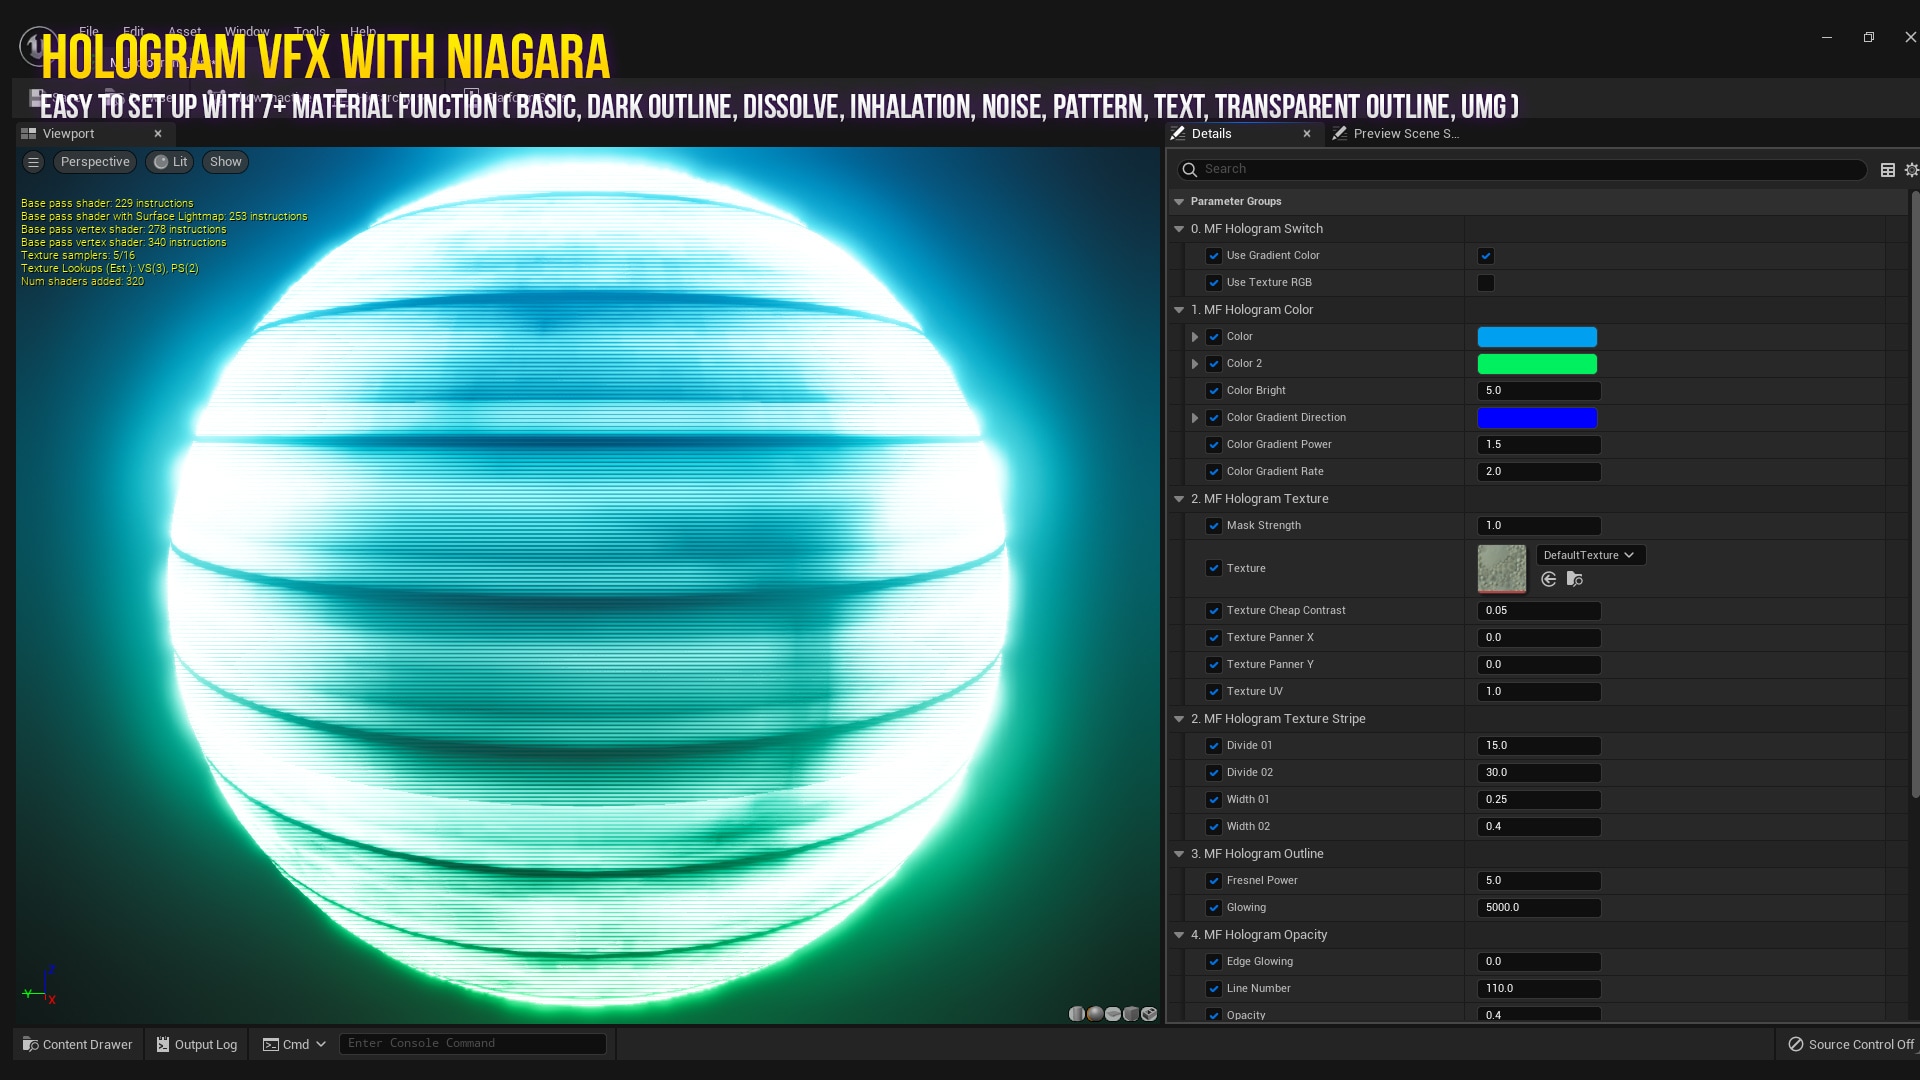Toggle override checkbox for Divide 01

click(1214, 746)
